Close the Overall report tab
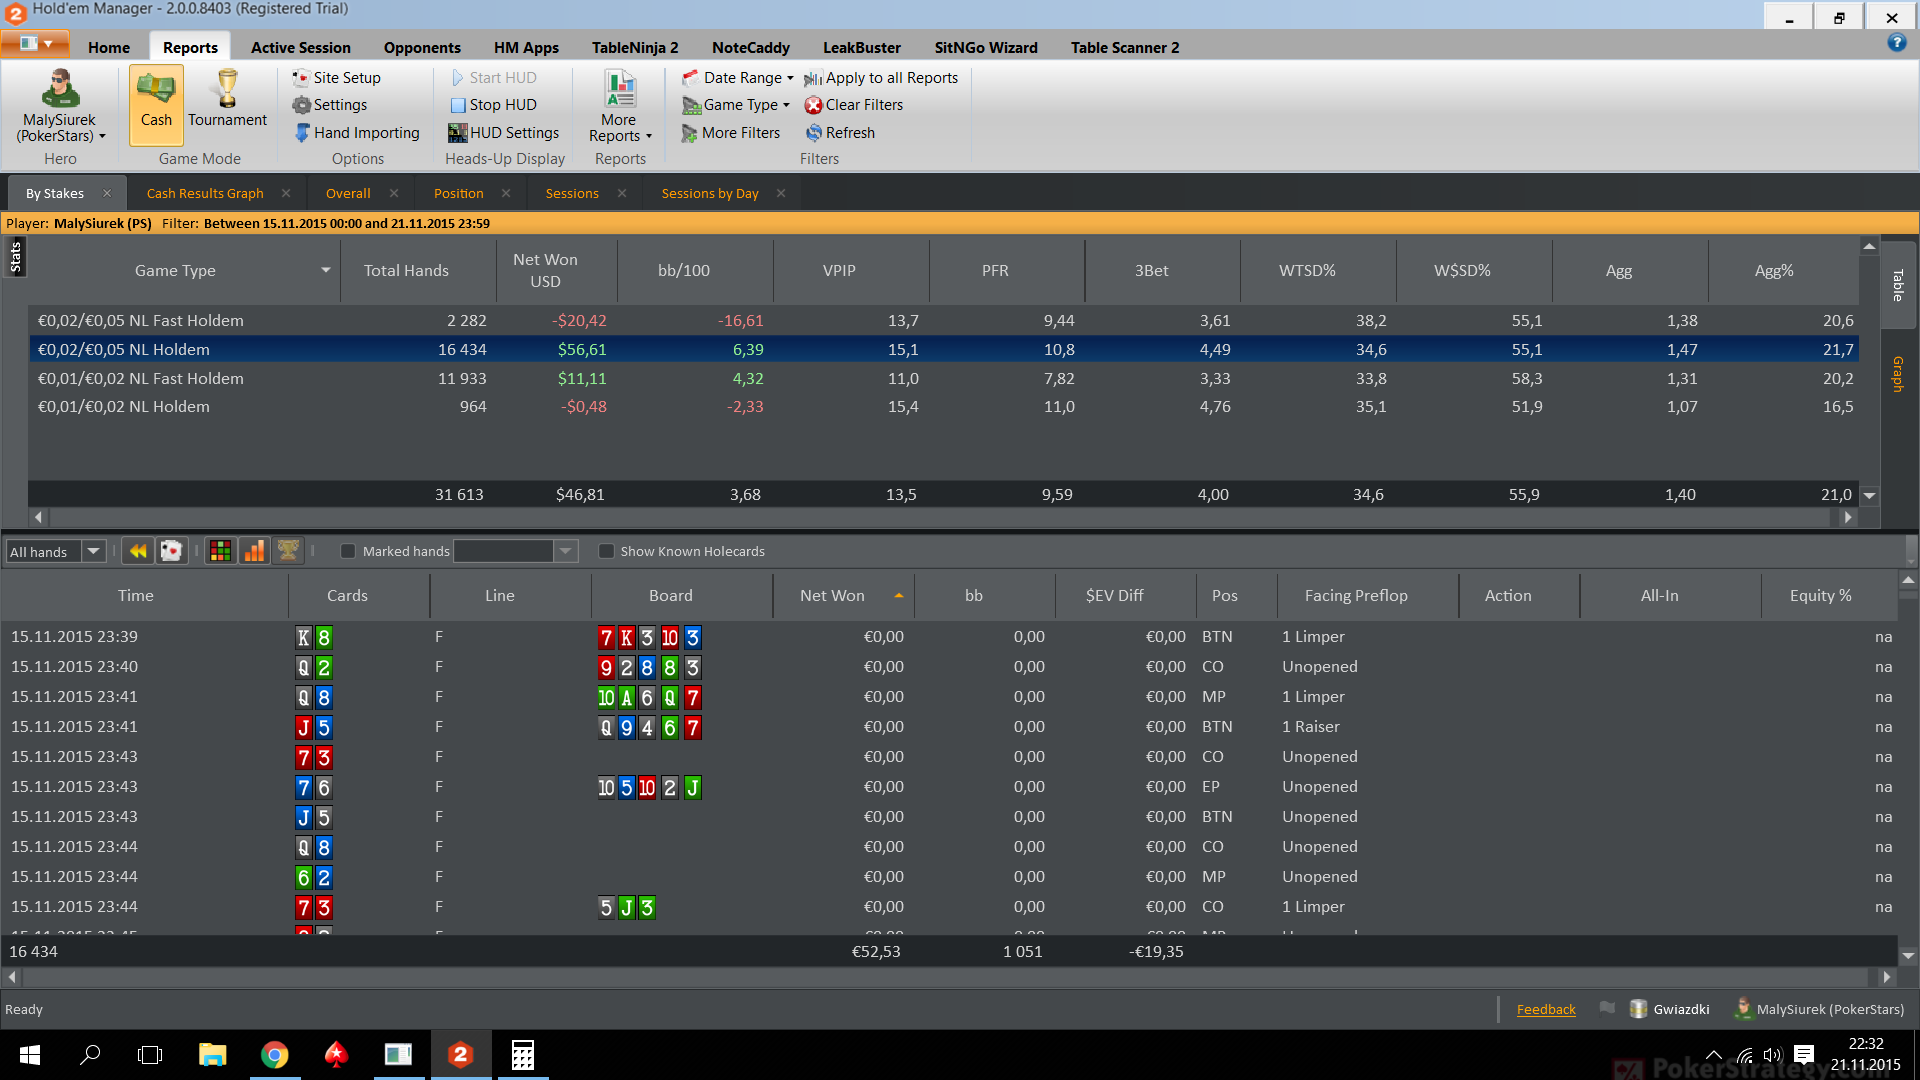 click(394, 193)
